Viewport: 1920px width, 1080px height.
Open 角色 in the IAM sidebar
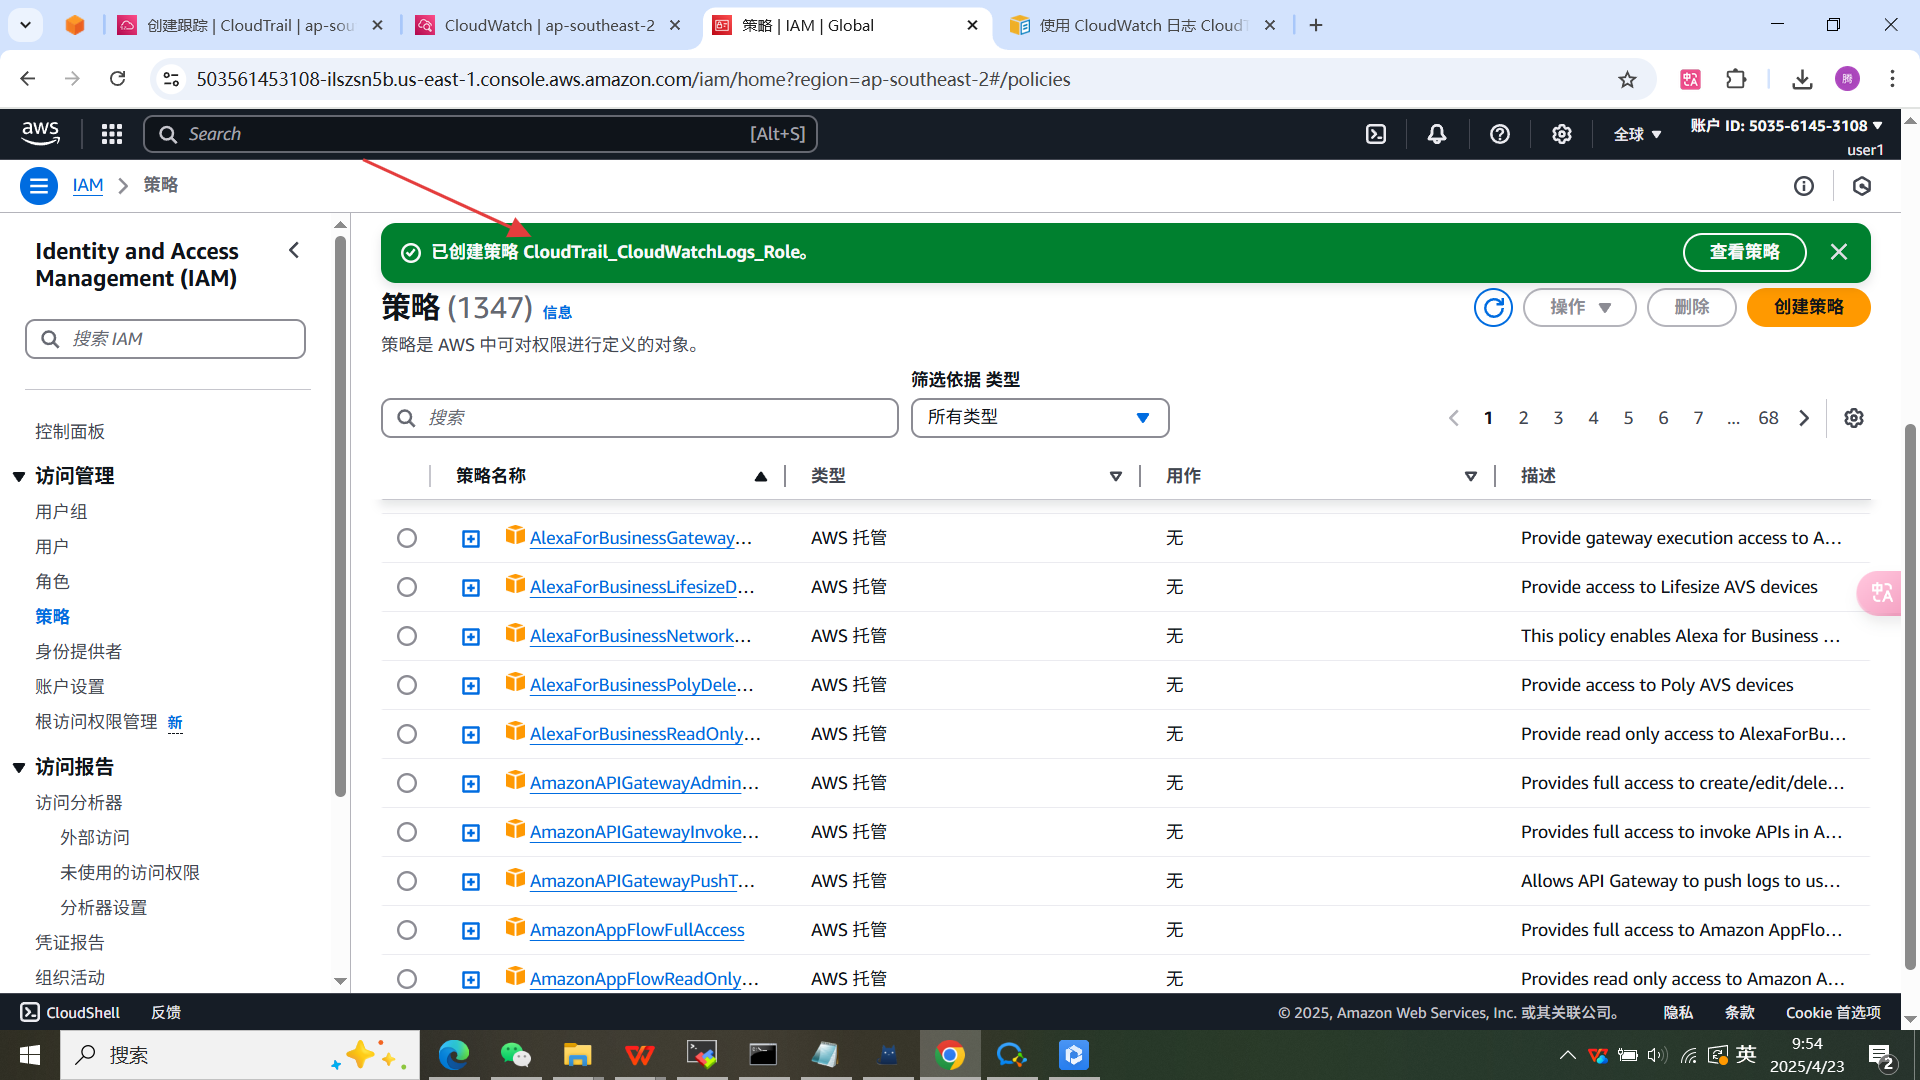click(x=53, y=581)
